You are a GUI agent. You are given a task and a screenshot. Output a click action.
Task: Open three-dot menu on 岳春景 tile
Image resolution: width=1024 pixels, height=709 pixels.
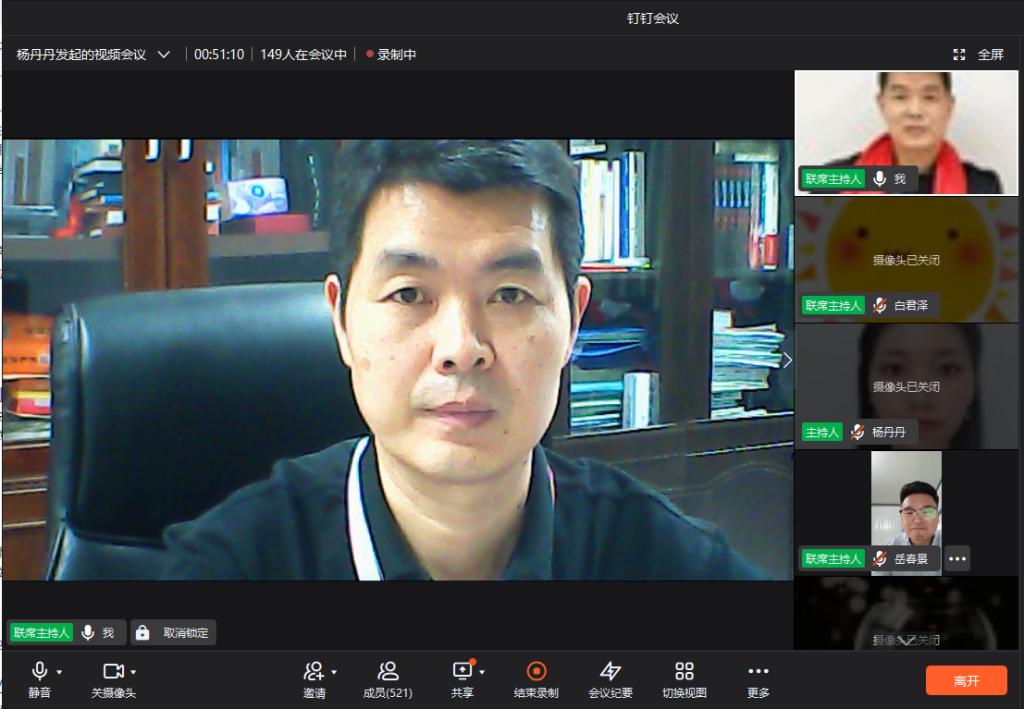957,559
